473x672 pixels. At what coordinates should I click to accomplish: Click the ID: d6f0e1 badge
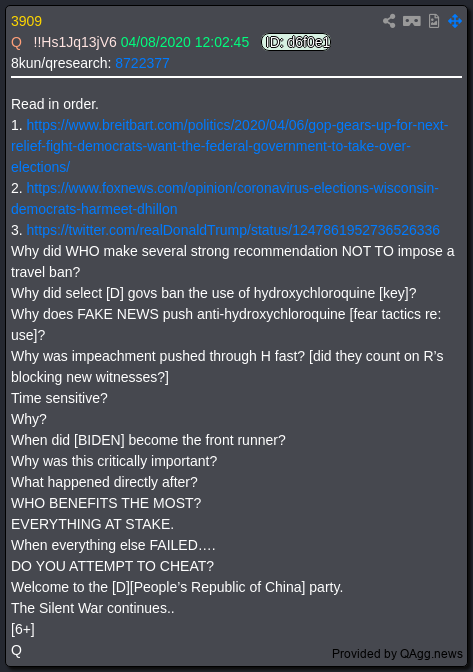tap(296, 42)
